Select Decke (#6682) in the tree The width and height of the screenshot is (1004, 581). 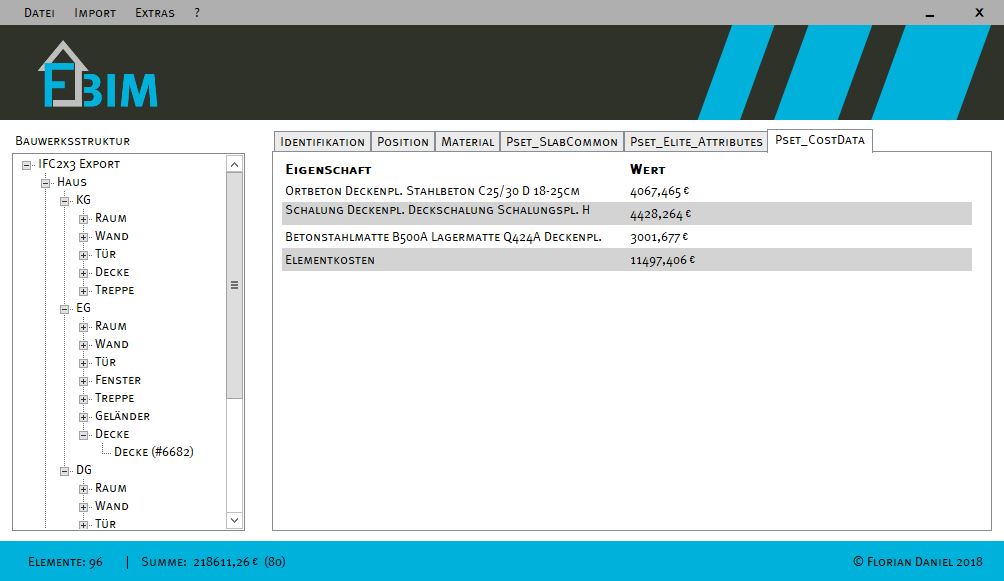click(153, 452)
